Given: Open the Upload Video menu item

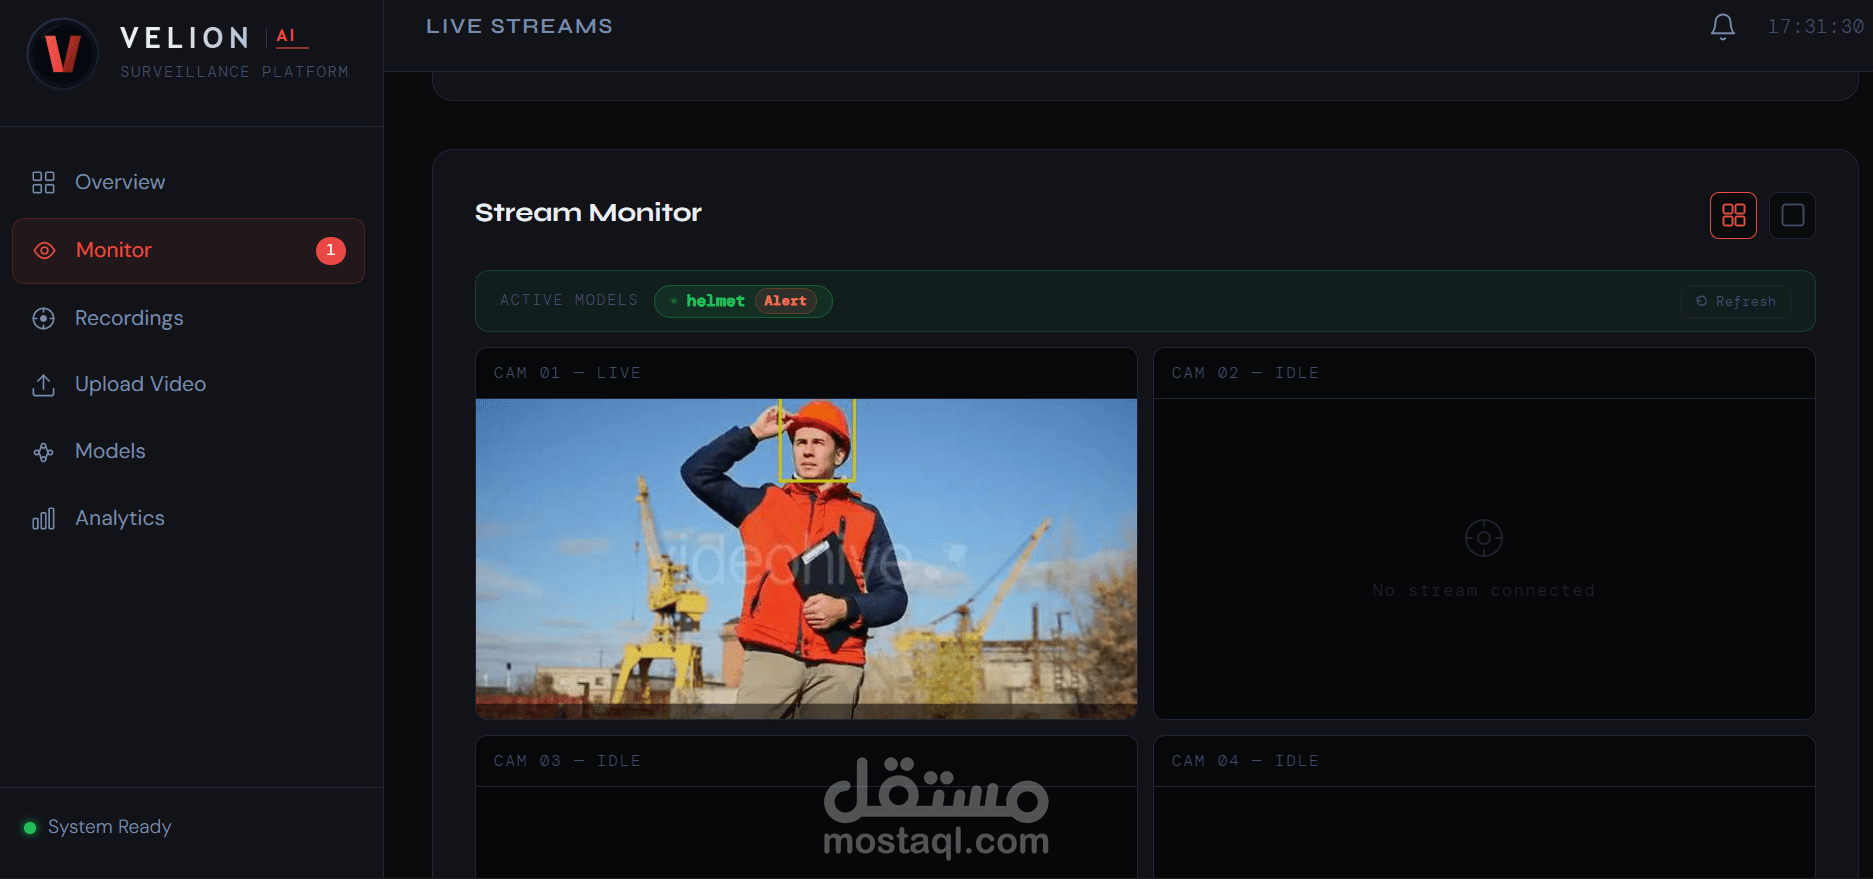Looking at the screenshot, I should tap(188, 385).
